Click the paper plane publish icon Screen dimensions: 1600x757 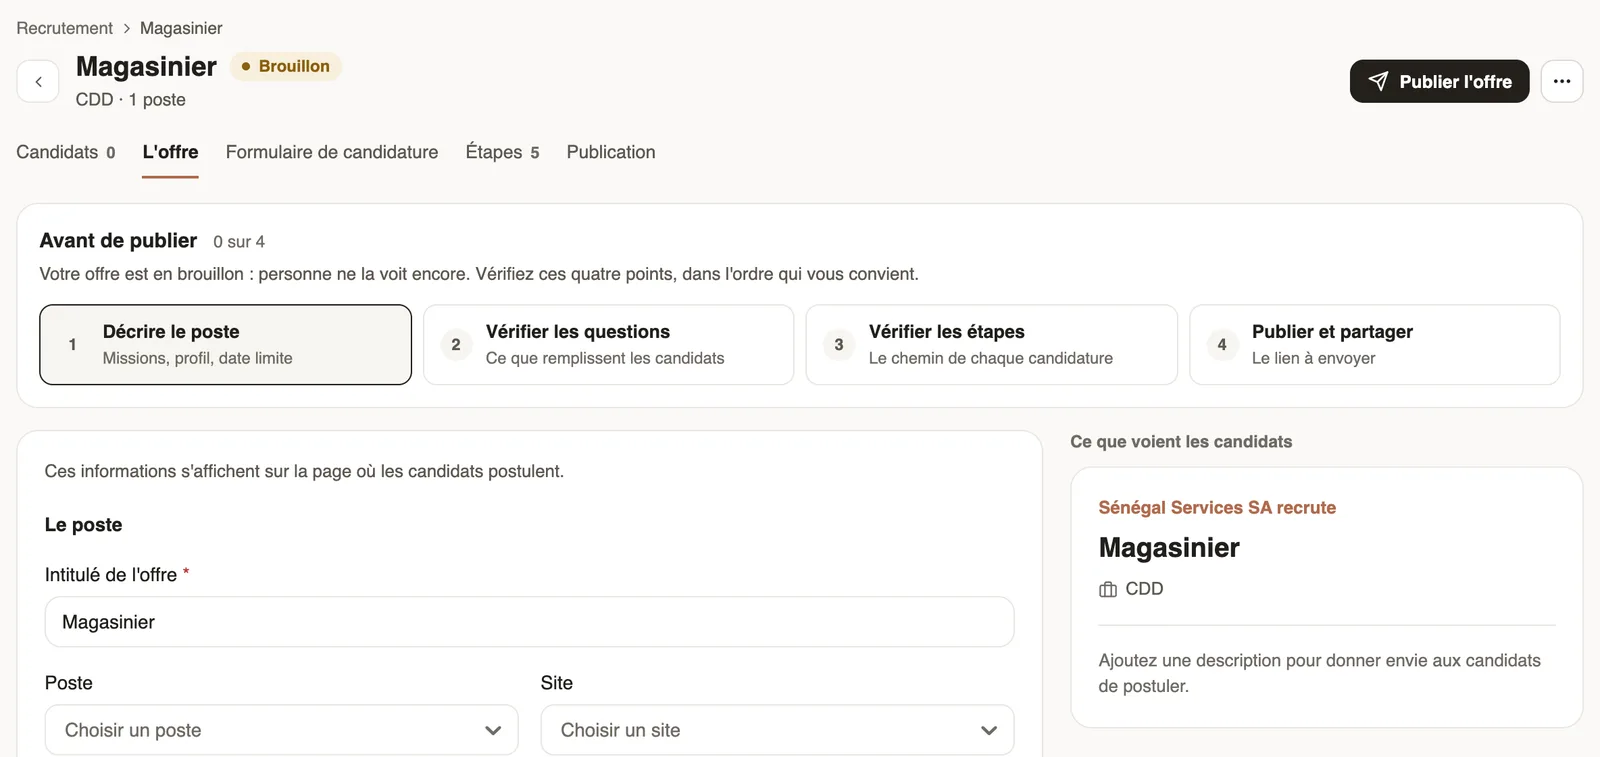[1378, 81]
